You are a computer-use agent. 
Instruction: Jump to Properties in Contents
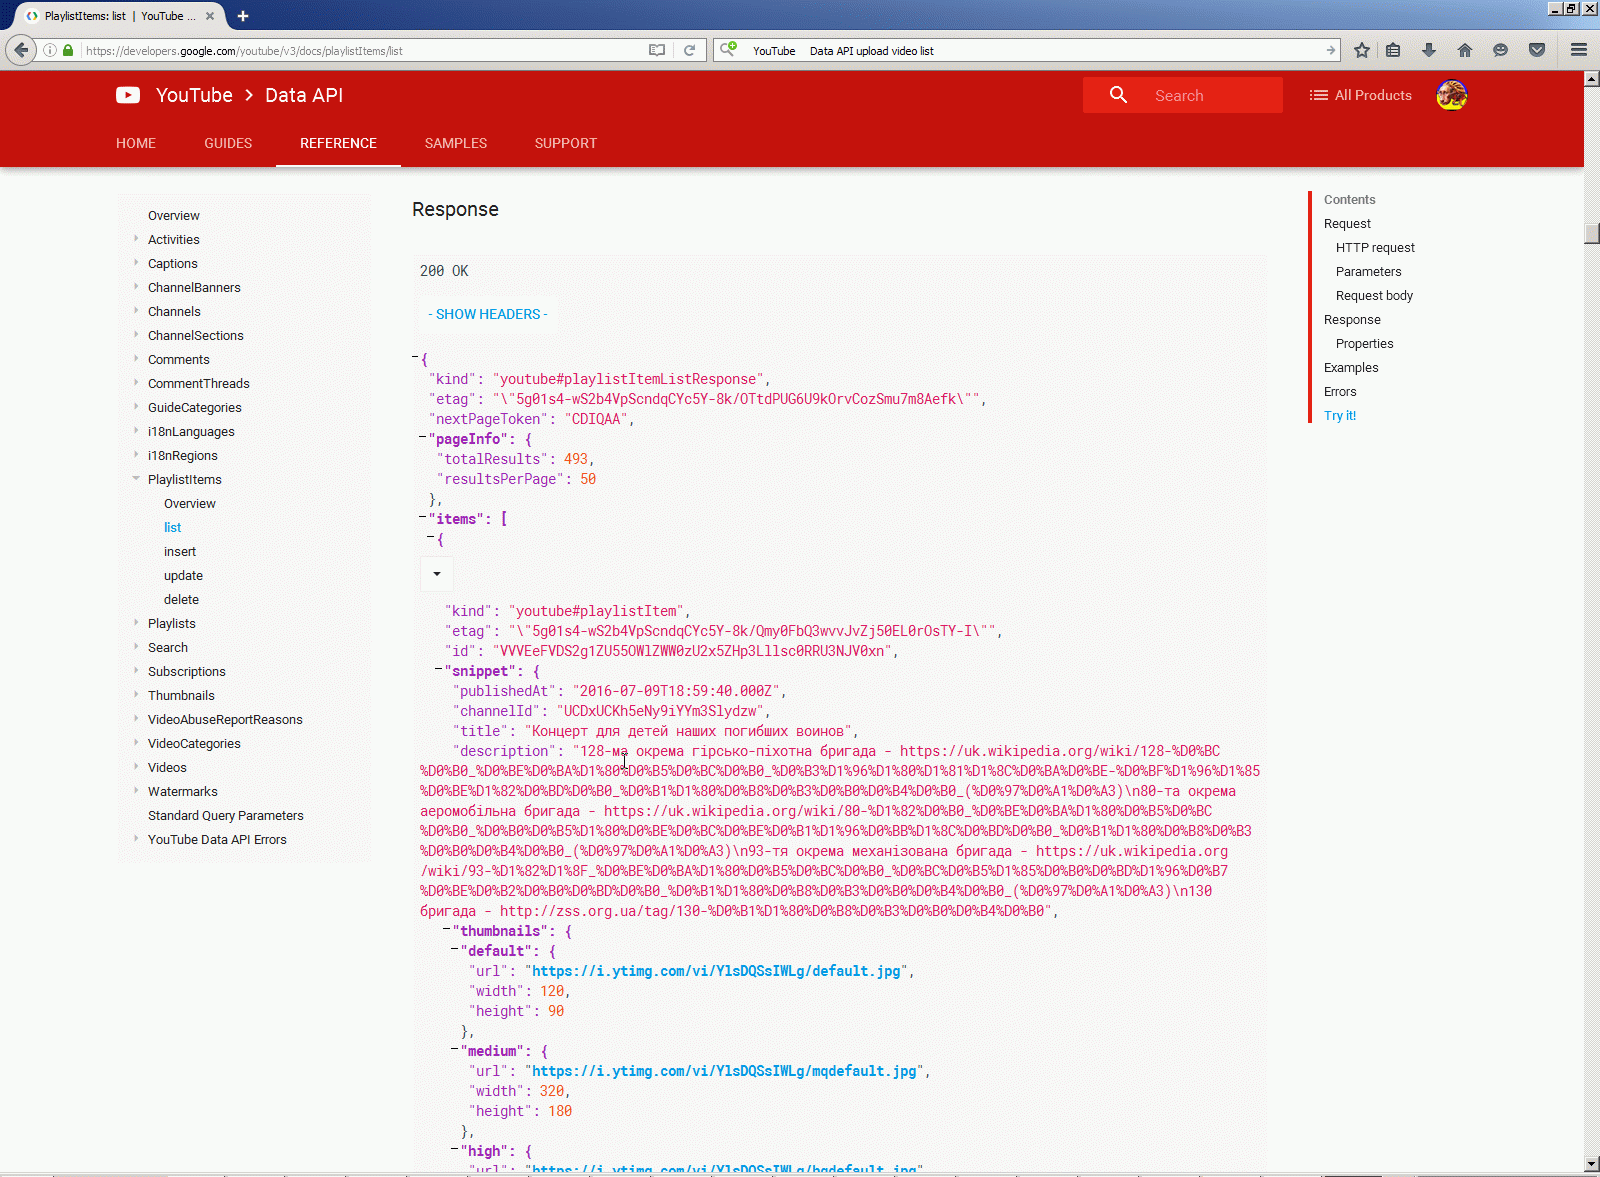[1364, 344]
